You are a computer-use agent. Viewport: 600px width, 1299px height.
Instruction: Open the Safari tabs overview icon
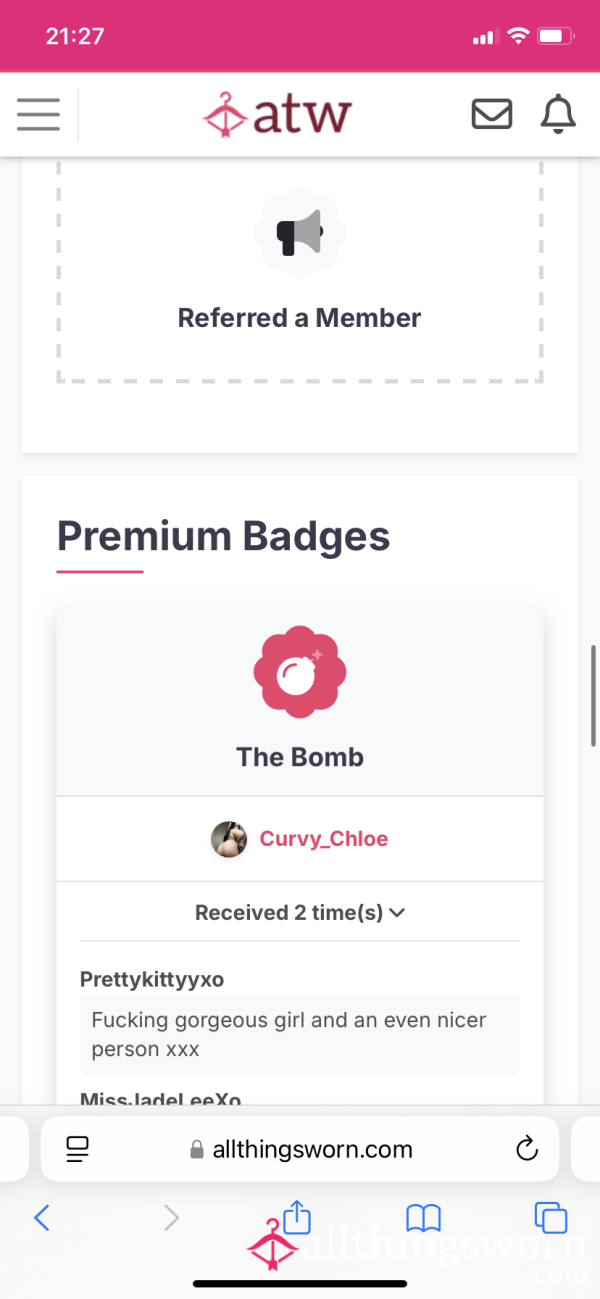551,1217
